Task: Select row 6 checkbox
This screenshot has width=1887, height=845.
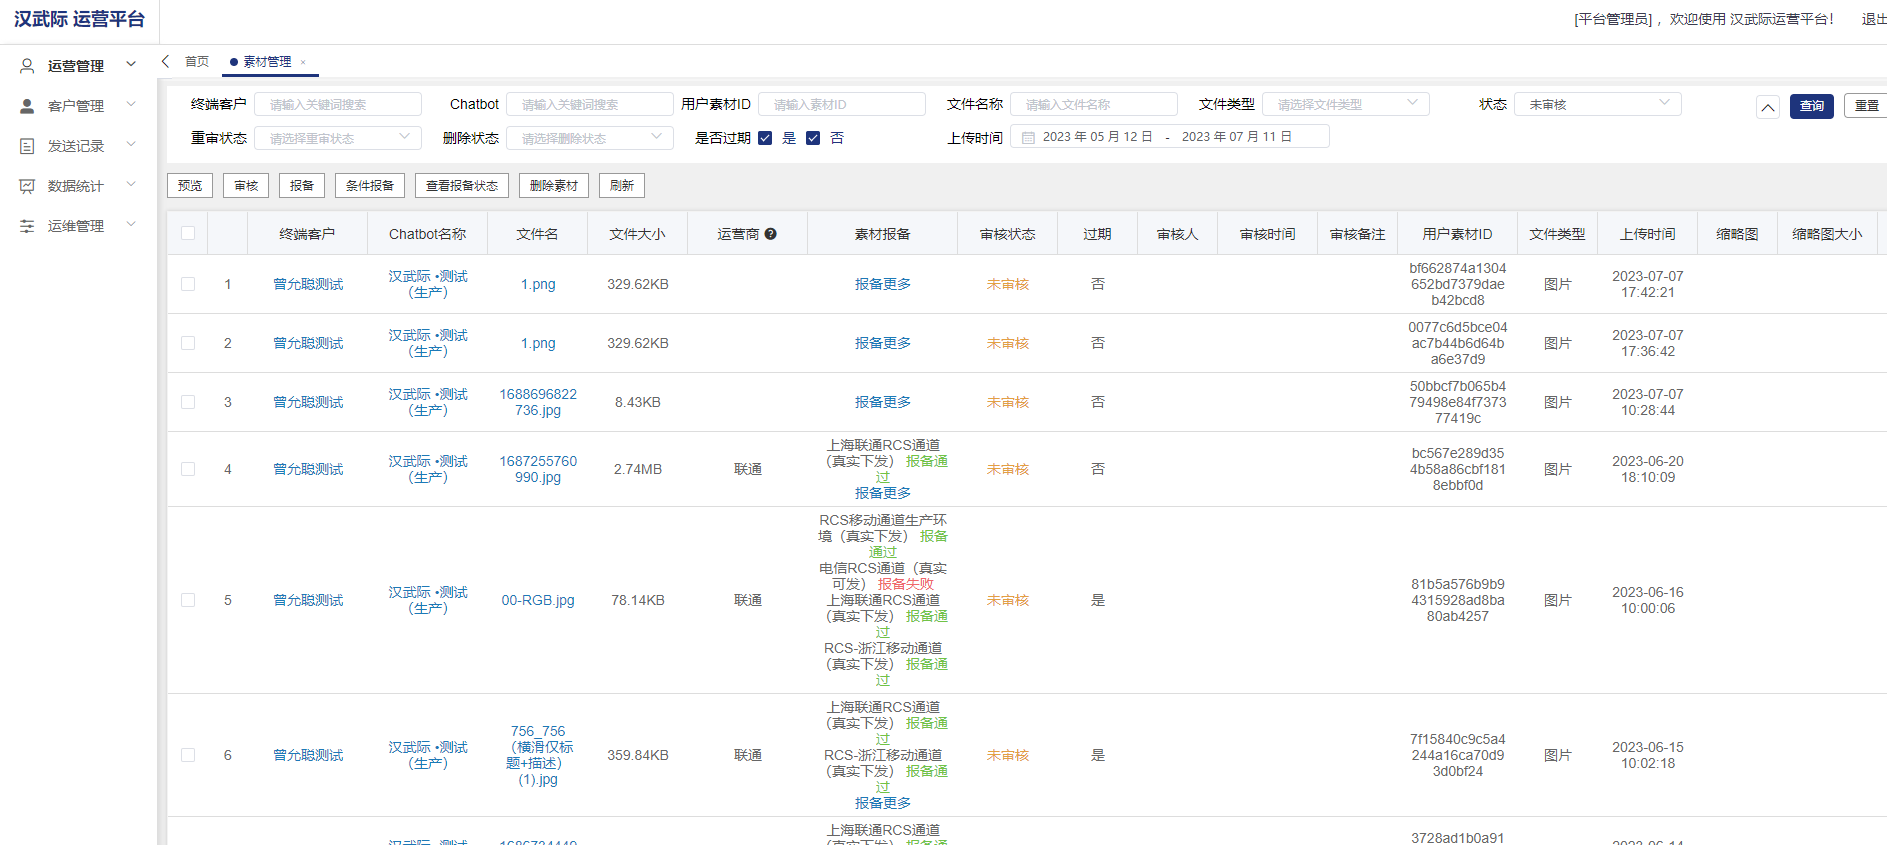Action: [x=188, y=755]
